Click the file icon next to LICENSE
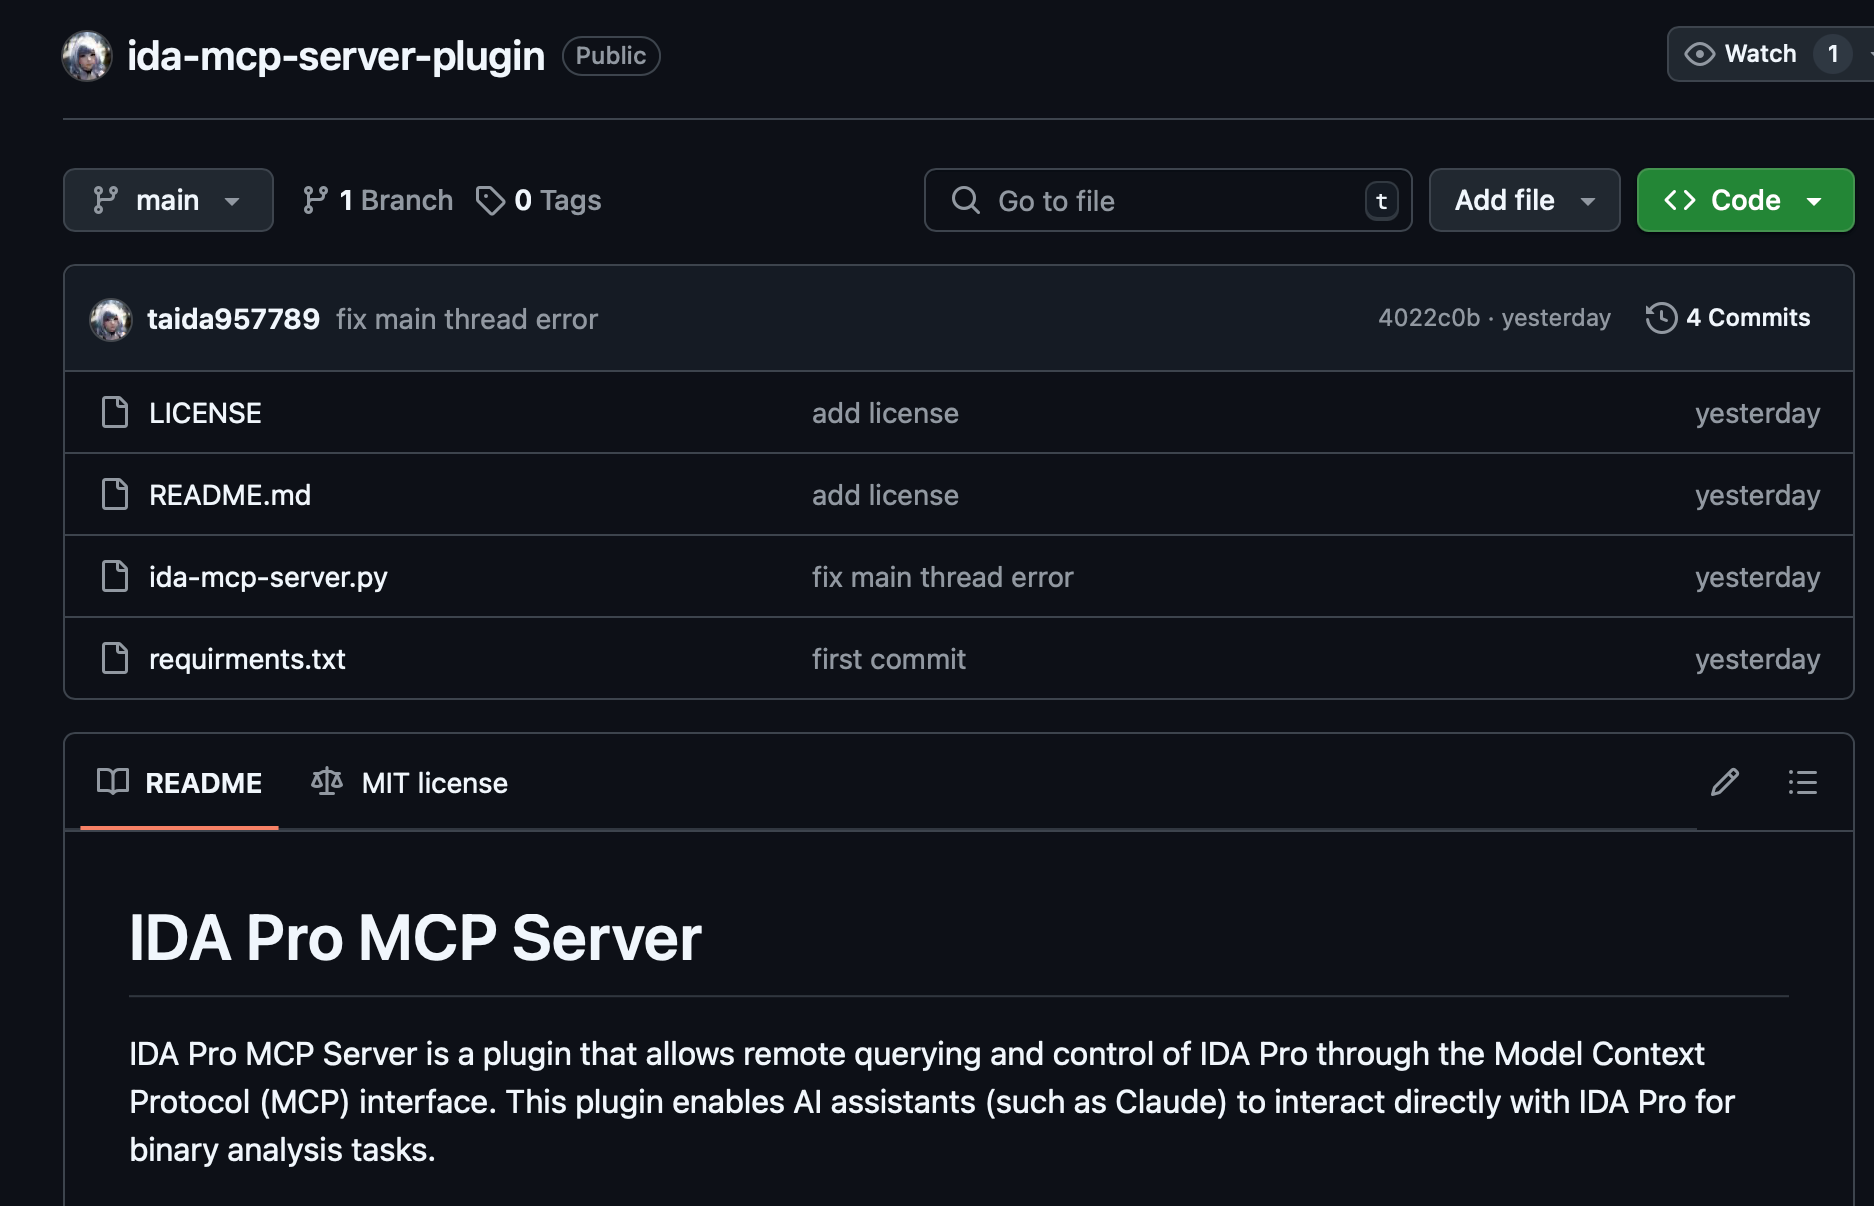 115,412
